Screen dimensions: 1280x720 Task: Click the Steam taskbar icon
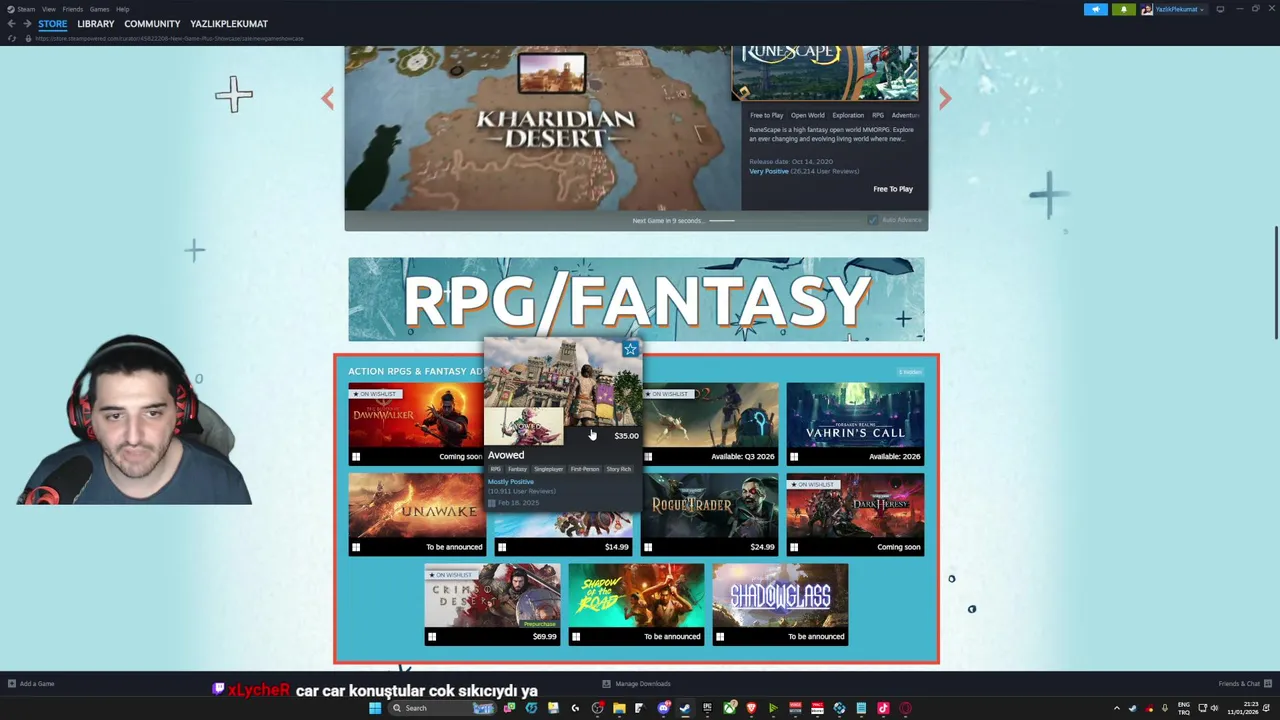(684, 708)
